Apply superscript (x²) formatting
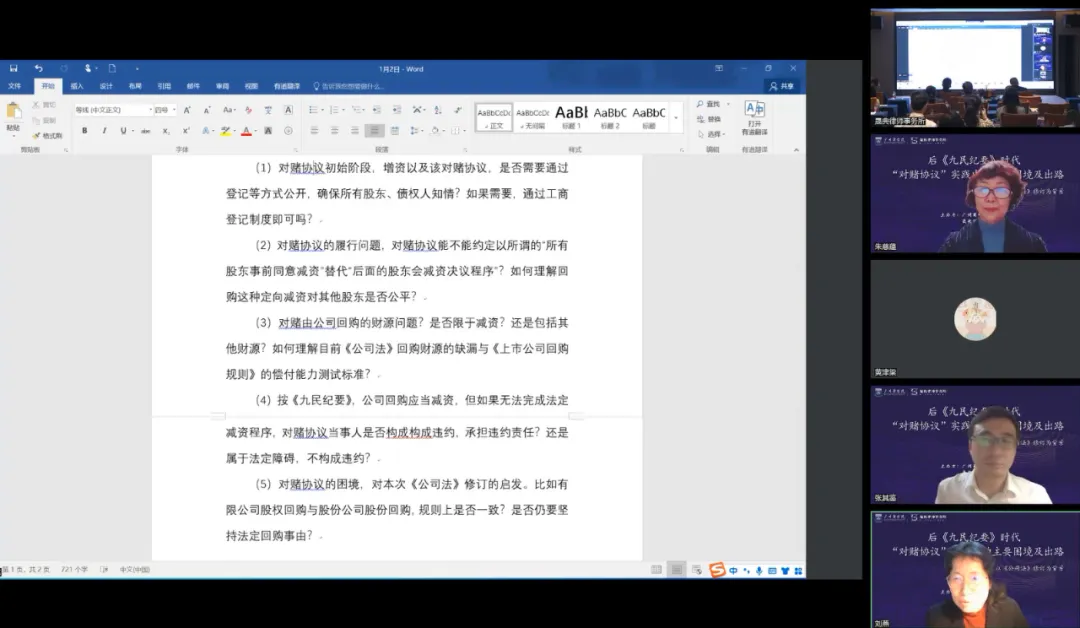 click(x=186, y=130)
